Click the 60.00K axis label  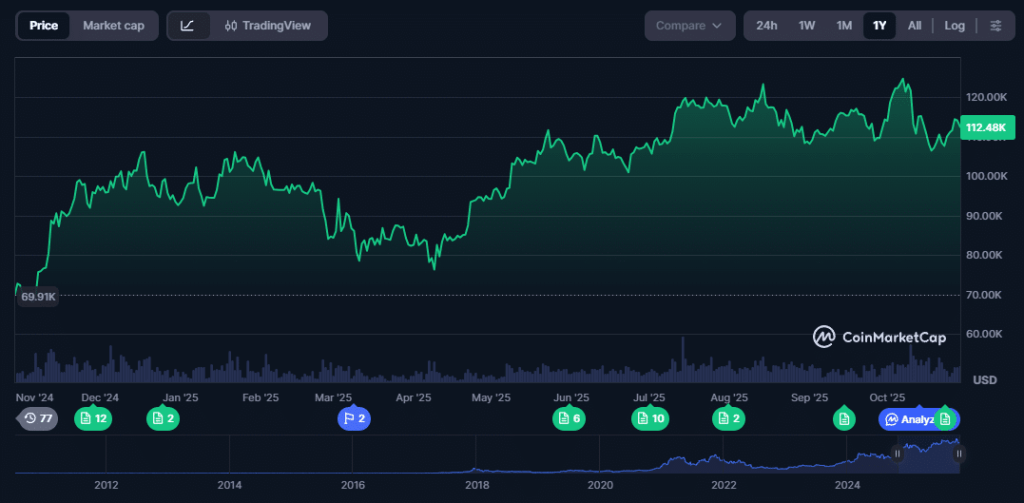[984, 334]
